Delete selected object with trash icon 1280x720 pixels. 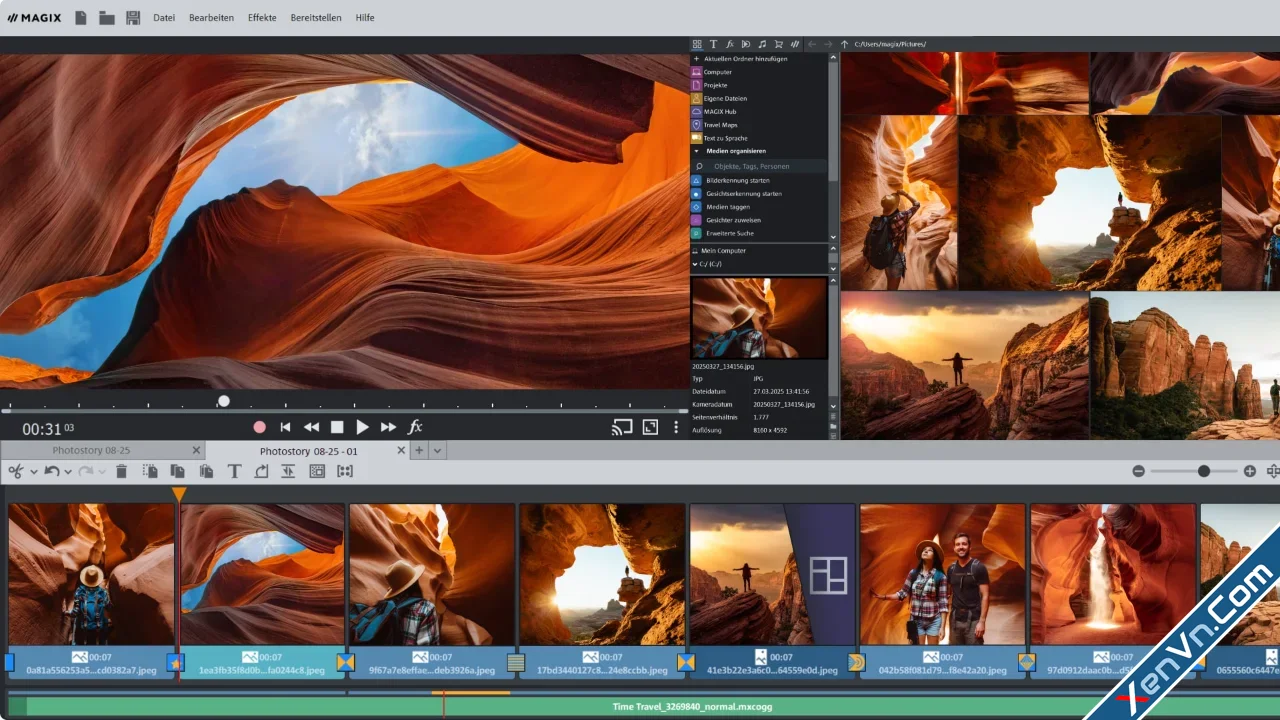122,471
